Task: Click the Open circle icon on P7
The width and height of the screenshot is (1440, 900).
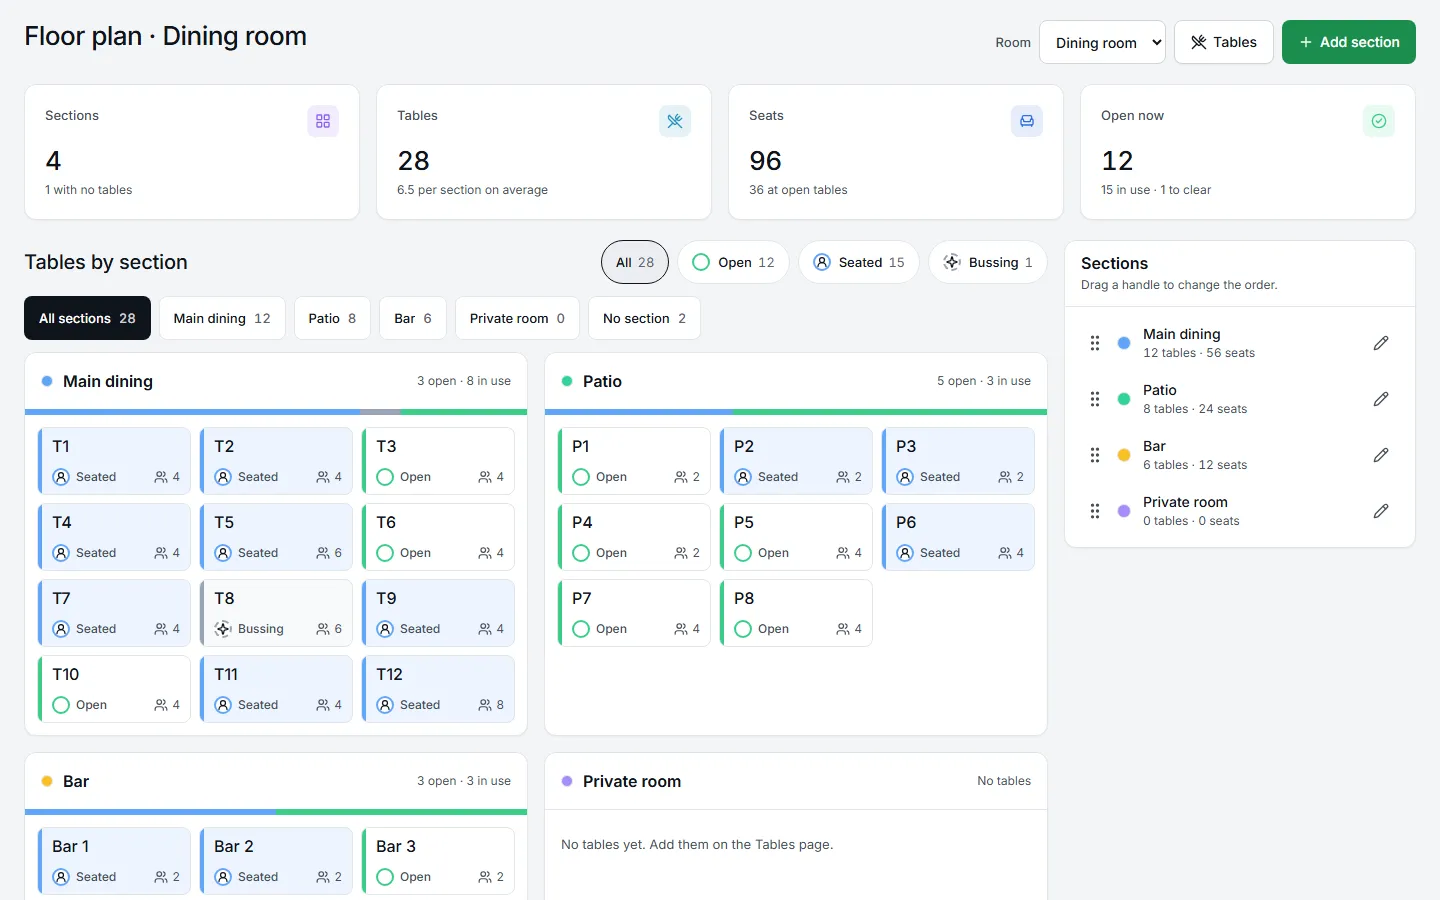Action: 581,629
